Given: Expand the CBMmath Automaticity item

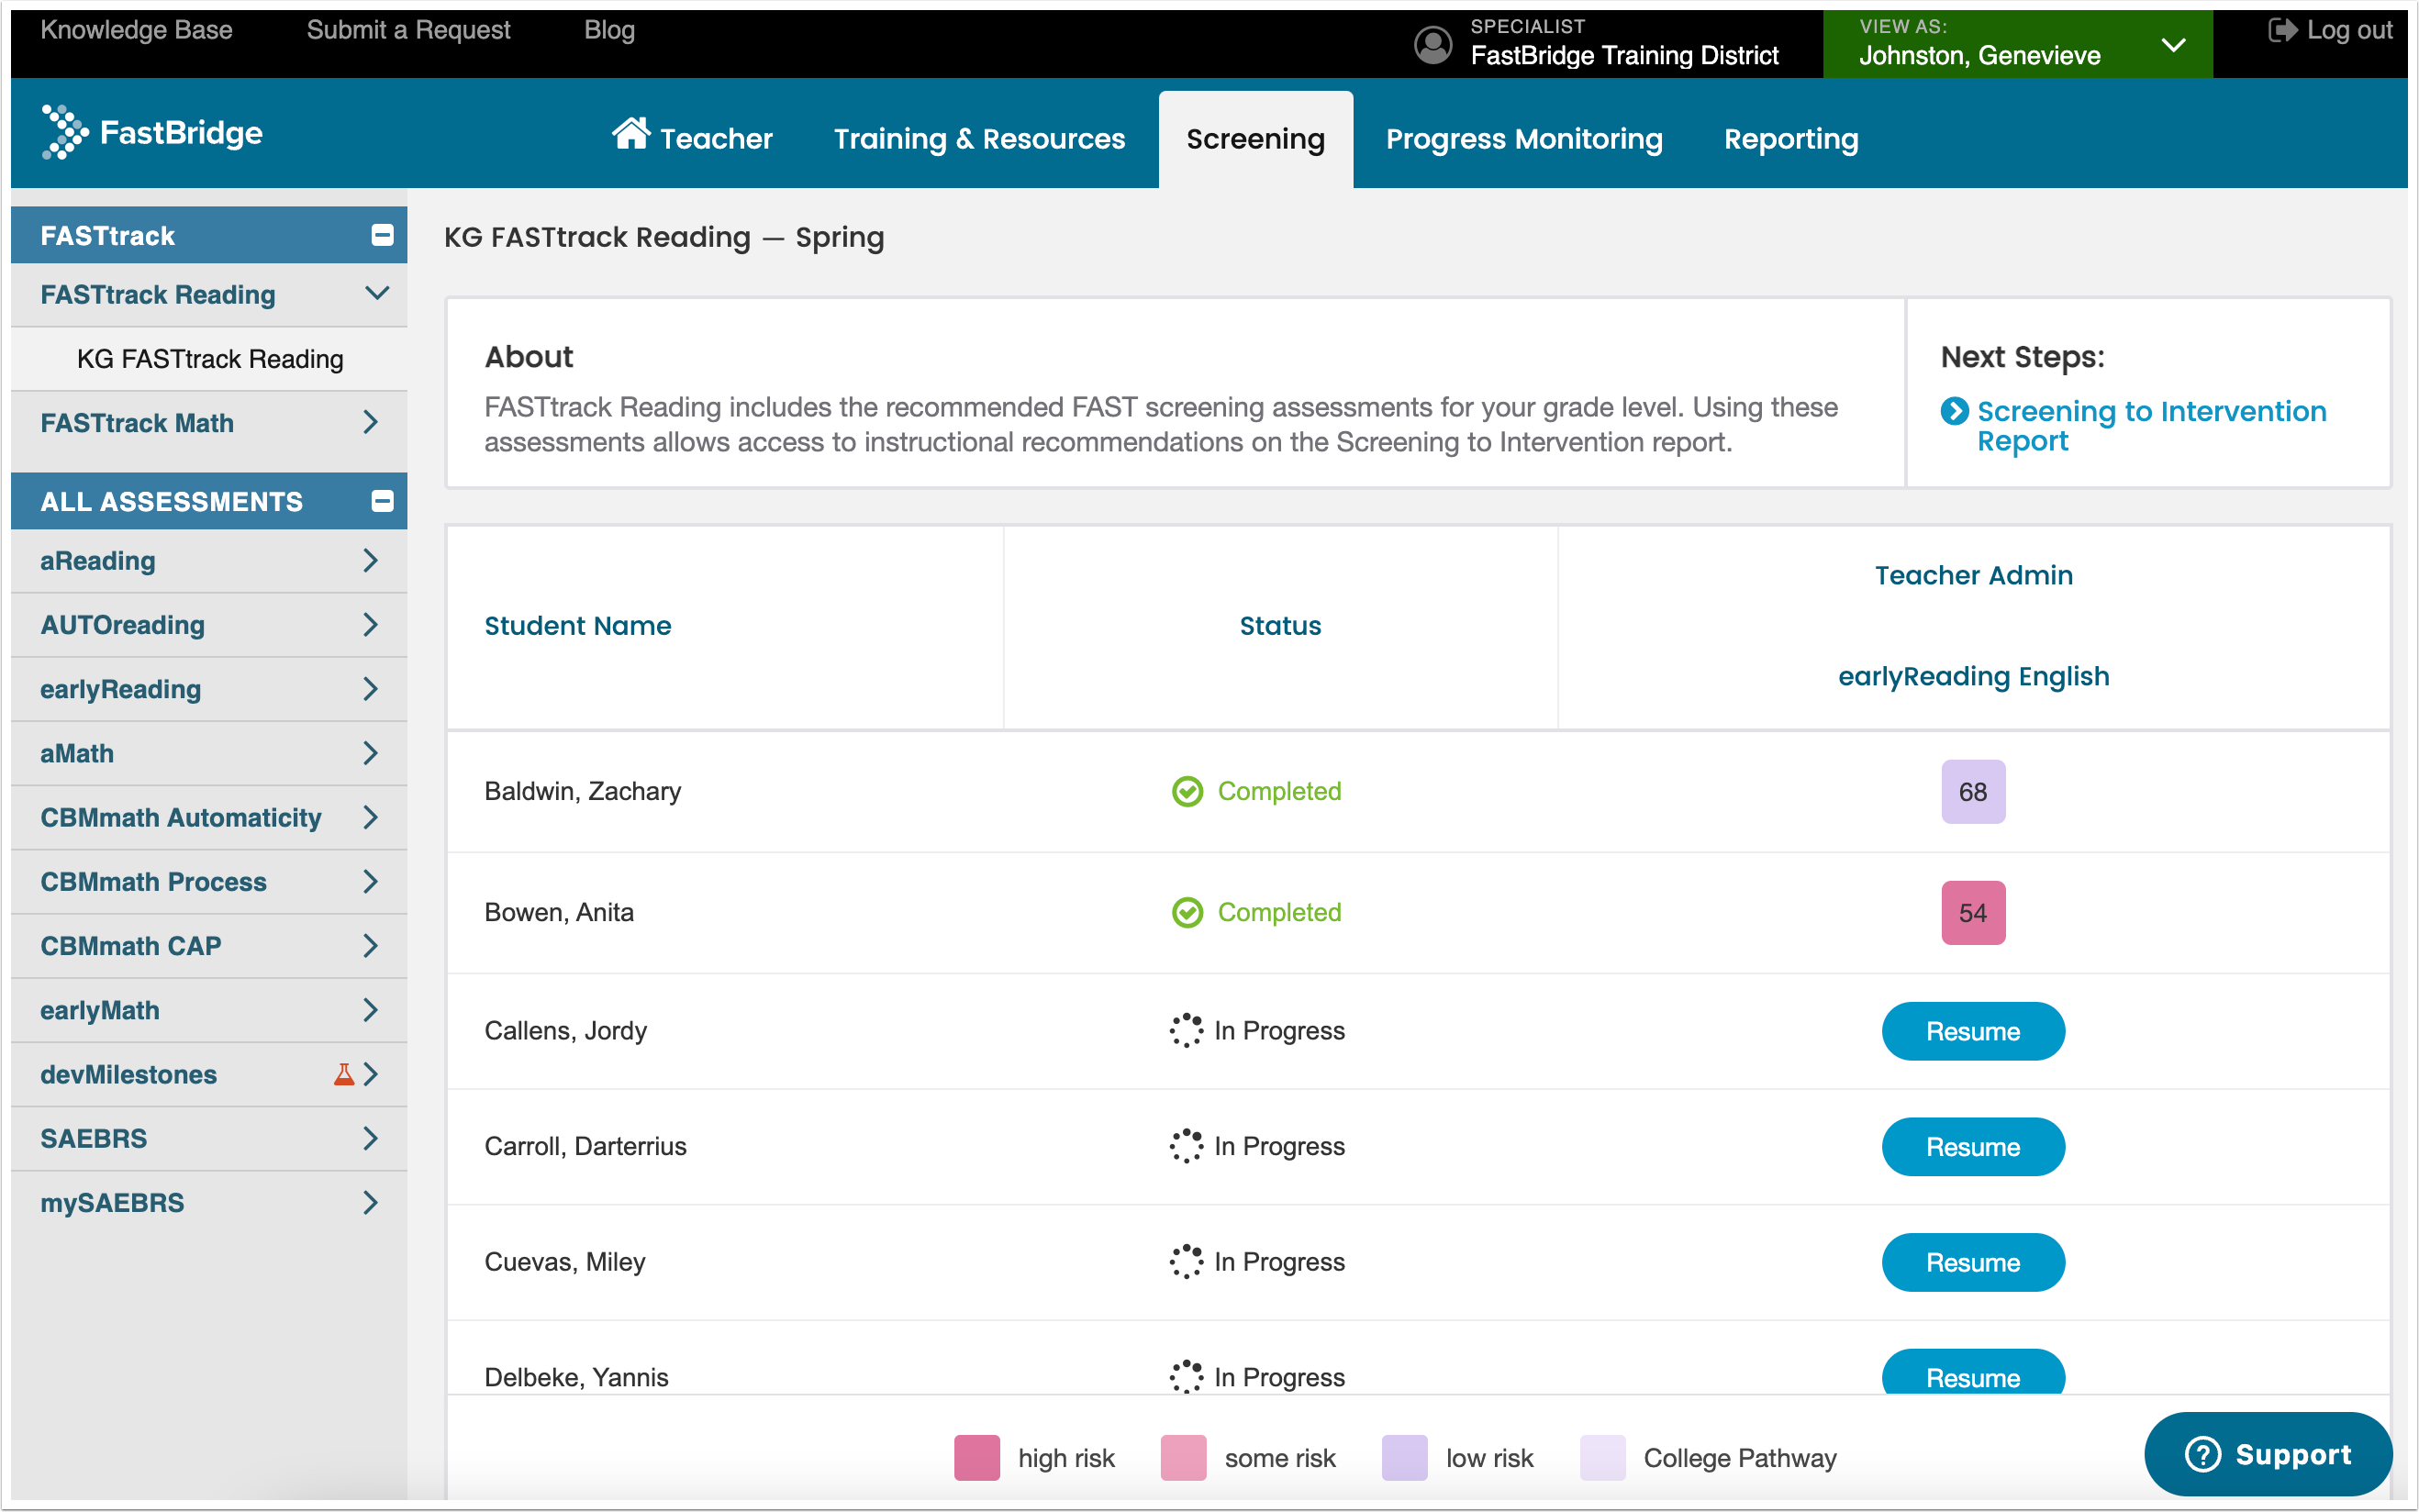Looking at the screenshot, I should pos(209,817).
